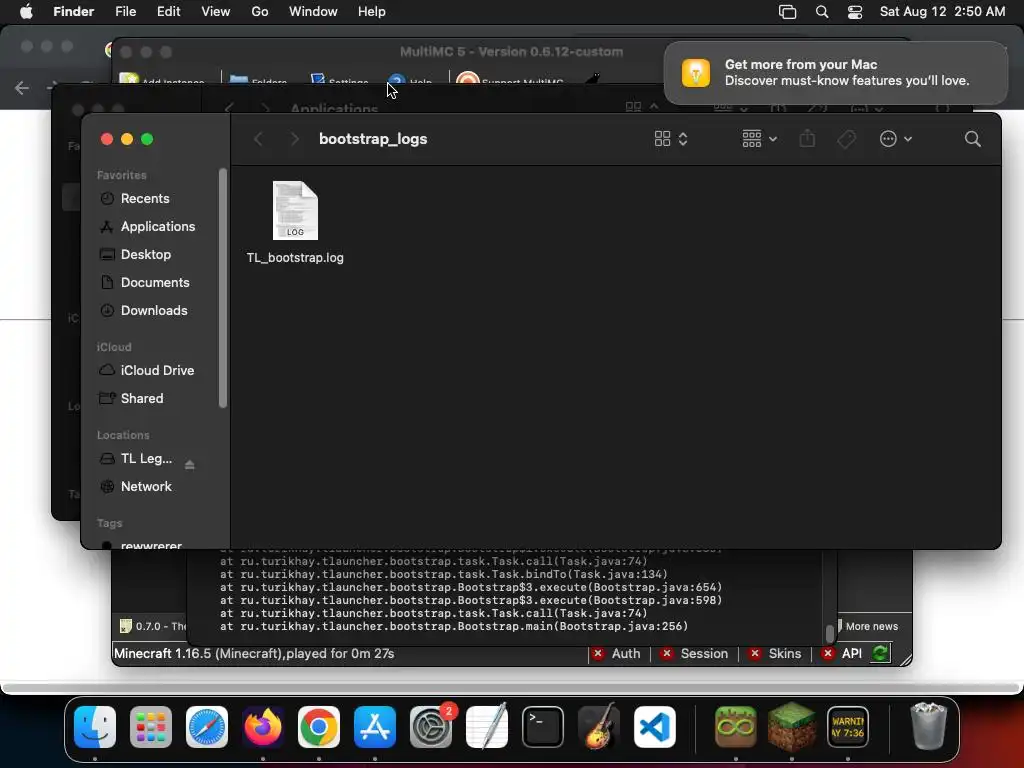Open view style chevron selector in Finder toolbar
Viewport: 1024px width, 768px height.
click(683, 139)
